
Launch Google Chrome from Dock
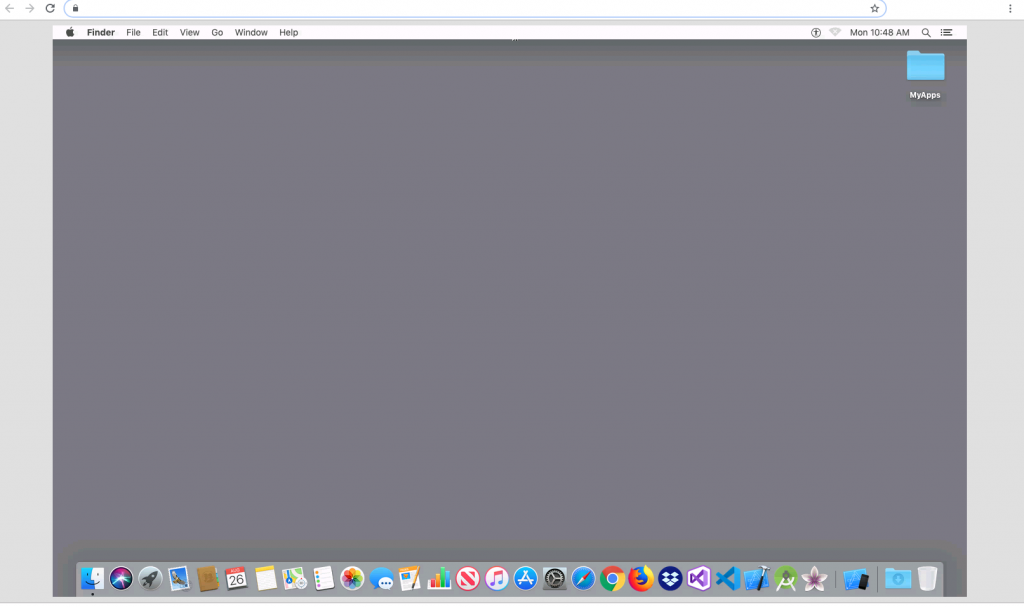pos(612,578)
